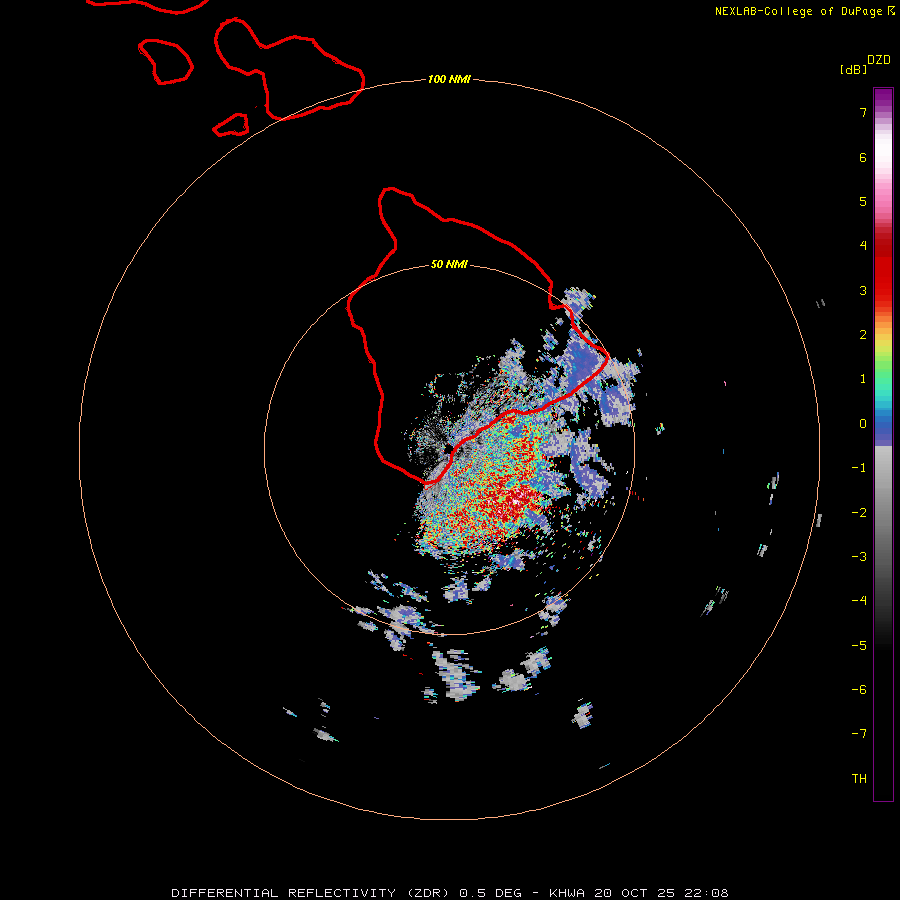Click the DZD label above the color scale
The width and height of the screenshot is (900, 900).
pos(879,60)
